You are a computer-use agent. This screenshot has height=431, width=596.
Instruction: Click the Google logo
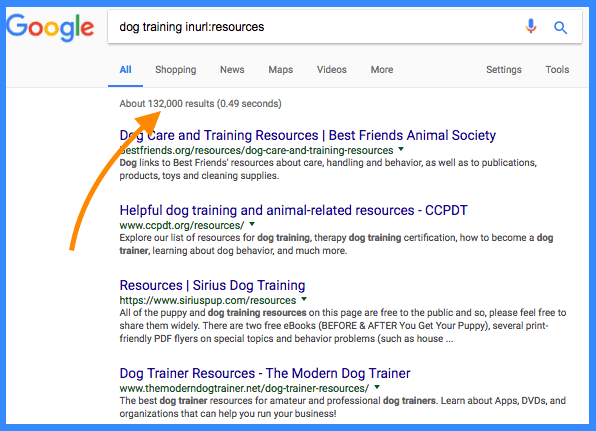(50, 27)
